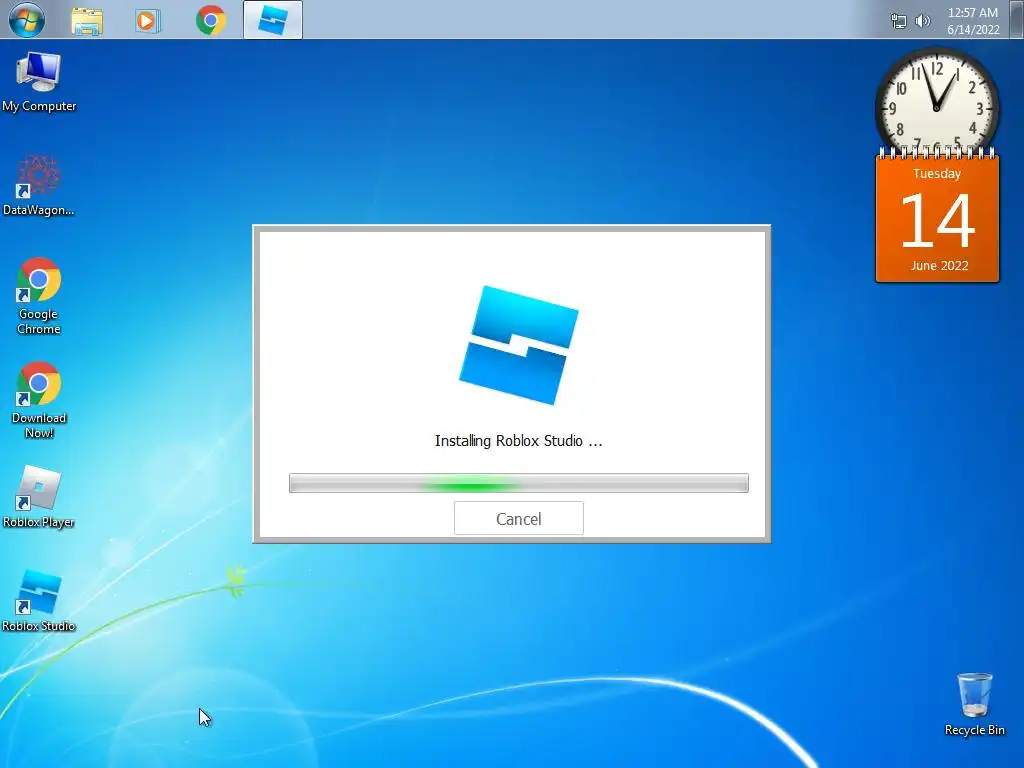Launch Windows Media Player from taskbar
Image resolution: width=1024 pixels, height=768 pixels.
(148, 21)
